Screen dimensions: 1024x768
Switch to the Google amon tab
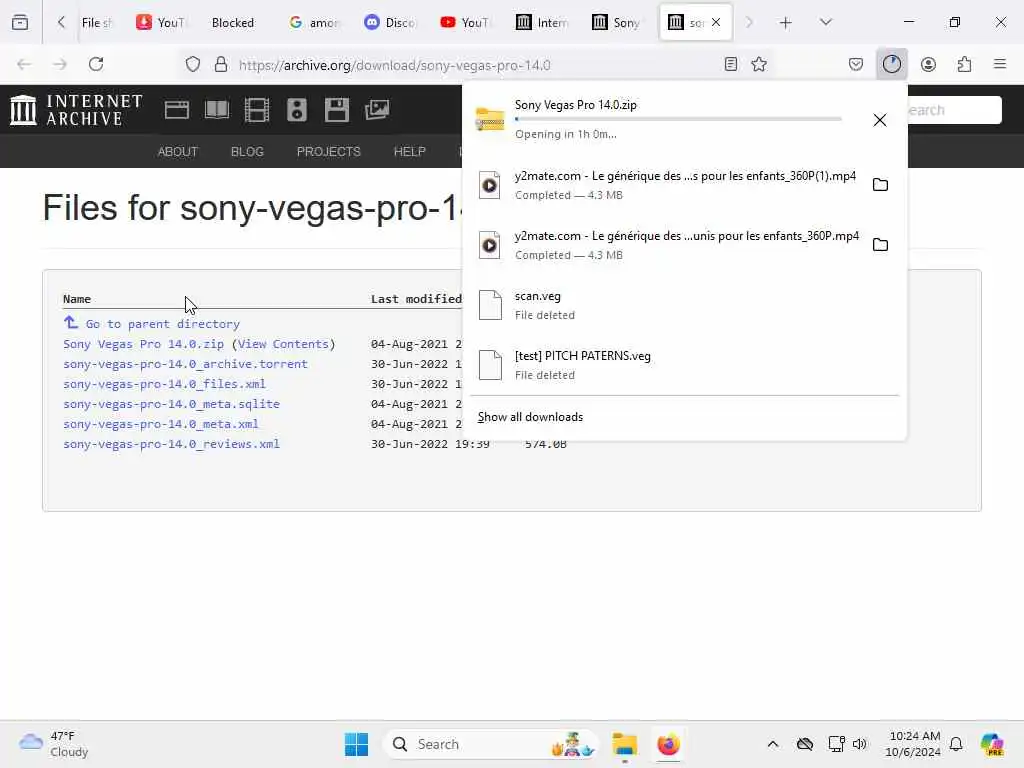[315, 23]
